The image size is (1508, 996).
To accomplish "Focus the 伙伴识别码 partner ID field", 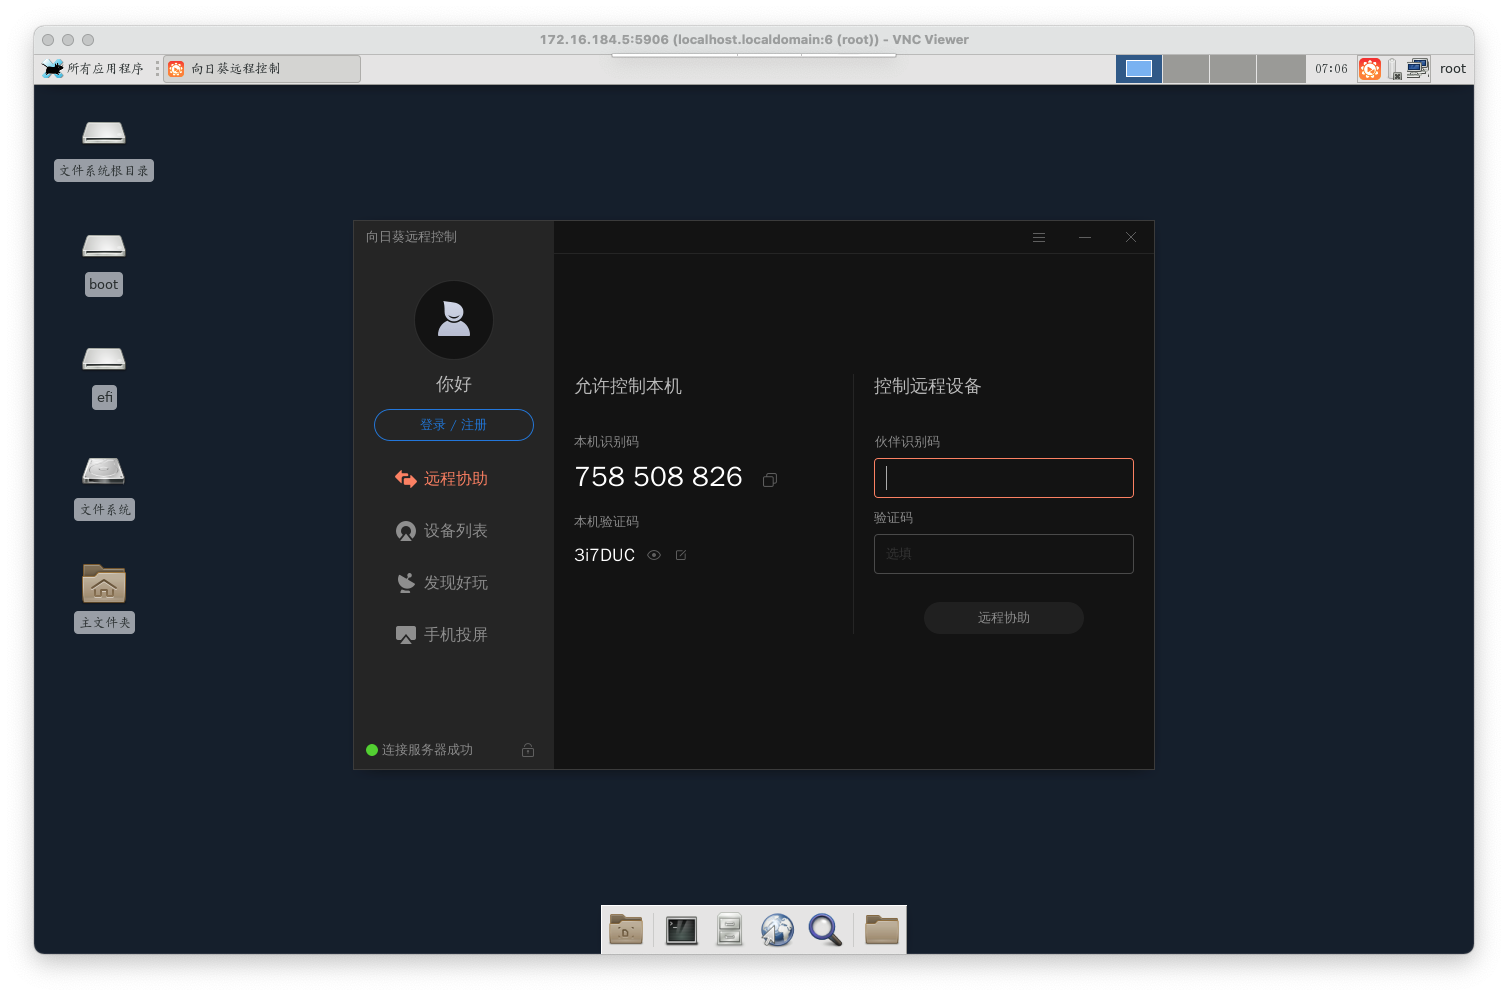I will click(x=1004, y=478).
